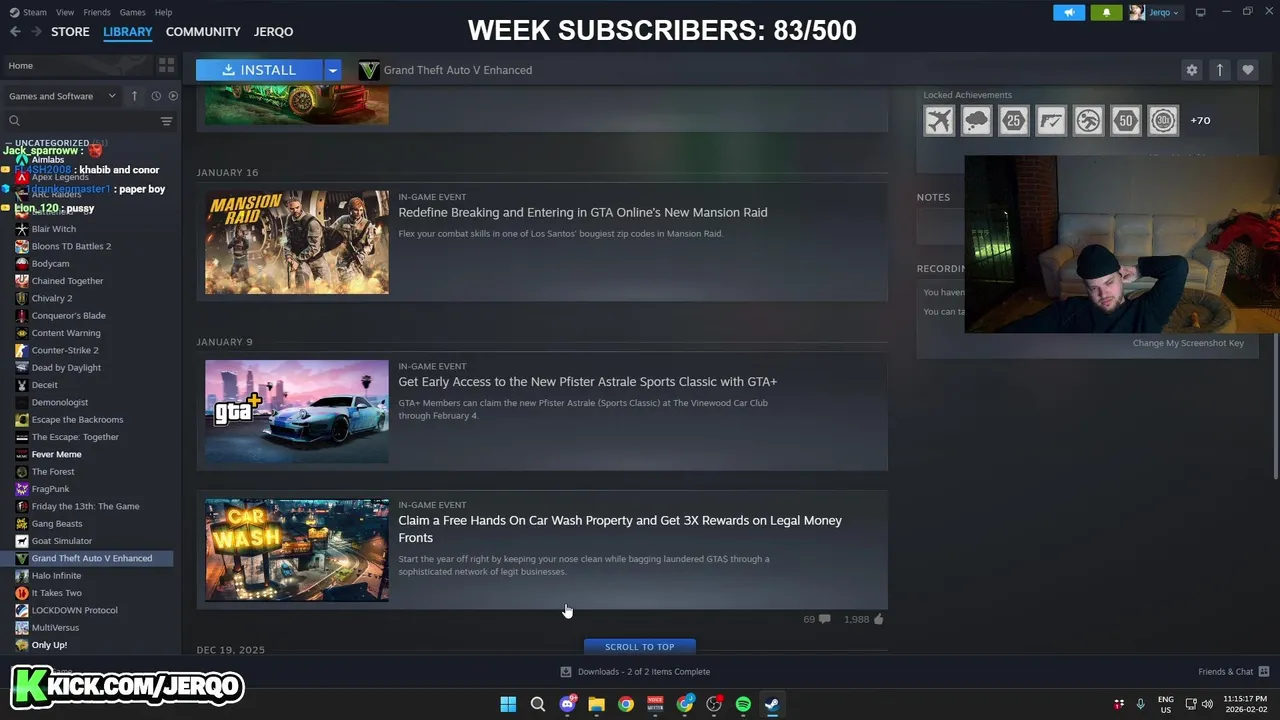Image resolution: width=1280 pixels, height=720 pixels.
Task: Switch to the Store tab
Action: [70, 32]
